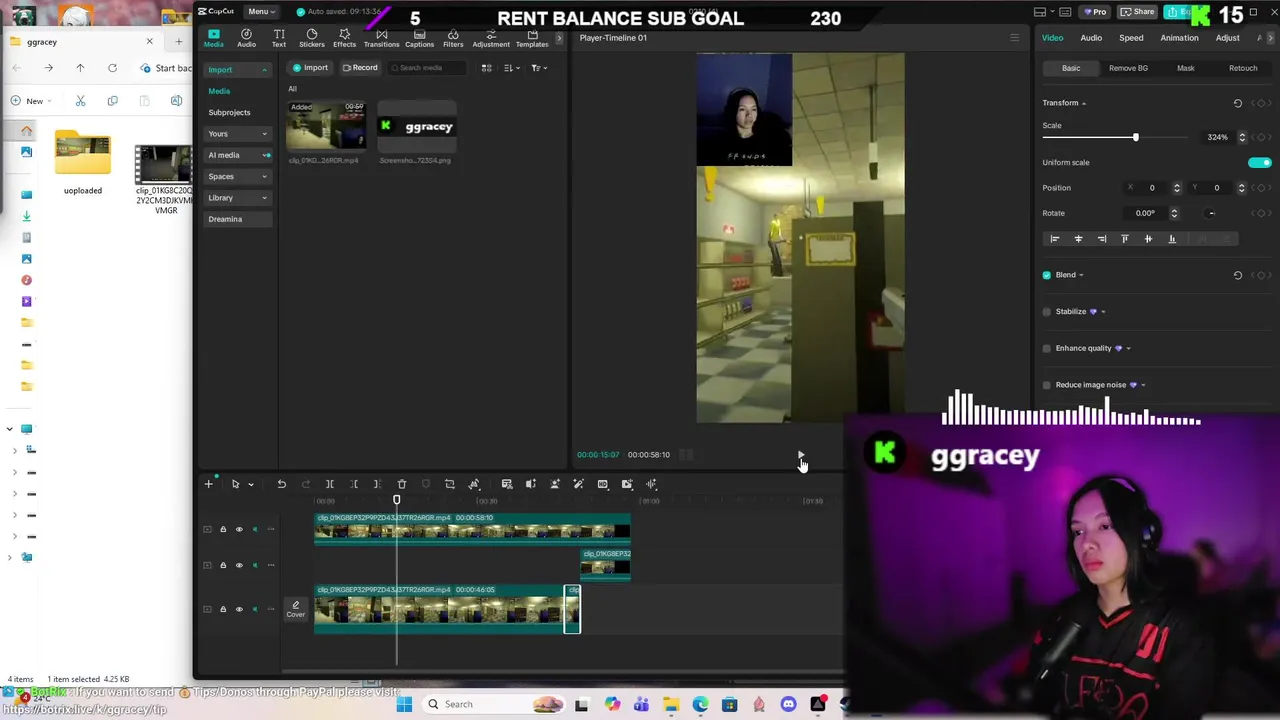Open the Filters tab
This screenshot has width=1280, height=720.
coord(453,38)
